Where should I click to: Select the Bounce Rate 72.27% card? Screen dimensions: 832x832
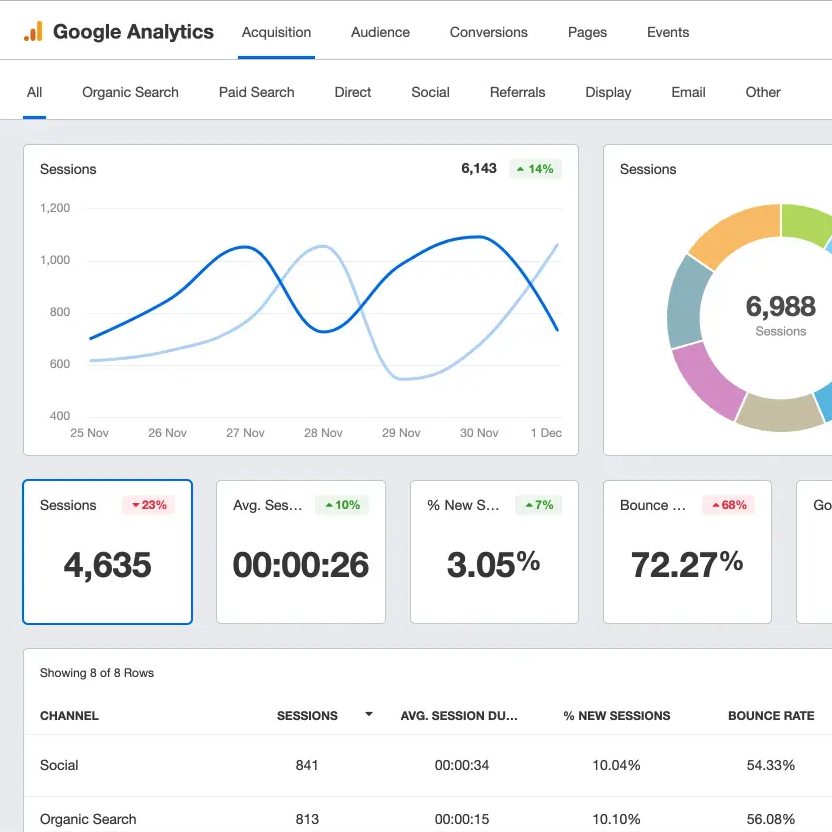[x=687, y=552]
